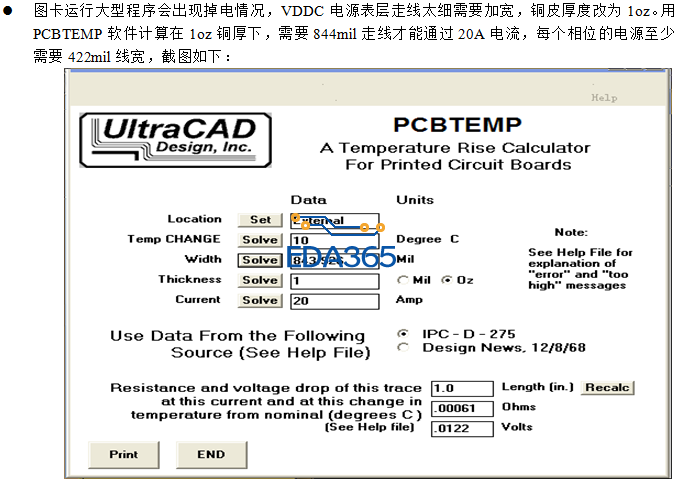685x480 pixels.
Task: Solve for copper Thickness
Action: click(260, 280)
